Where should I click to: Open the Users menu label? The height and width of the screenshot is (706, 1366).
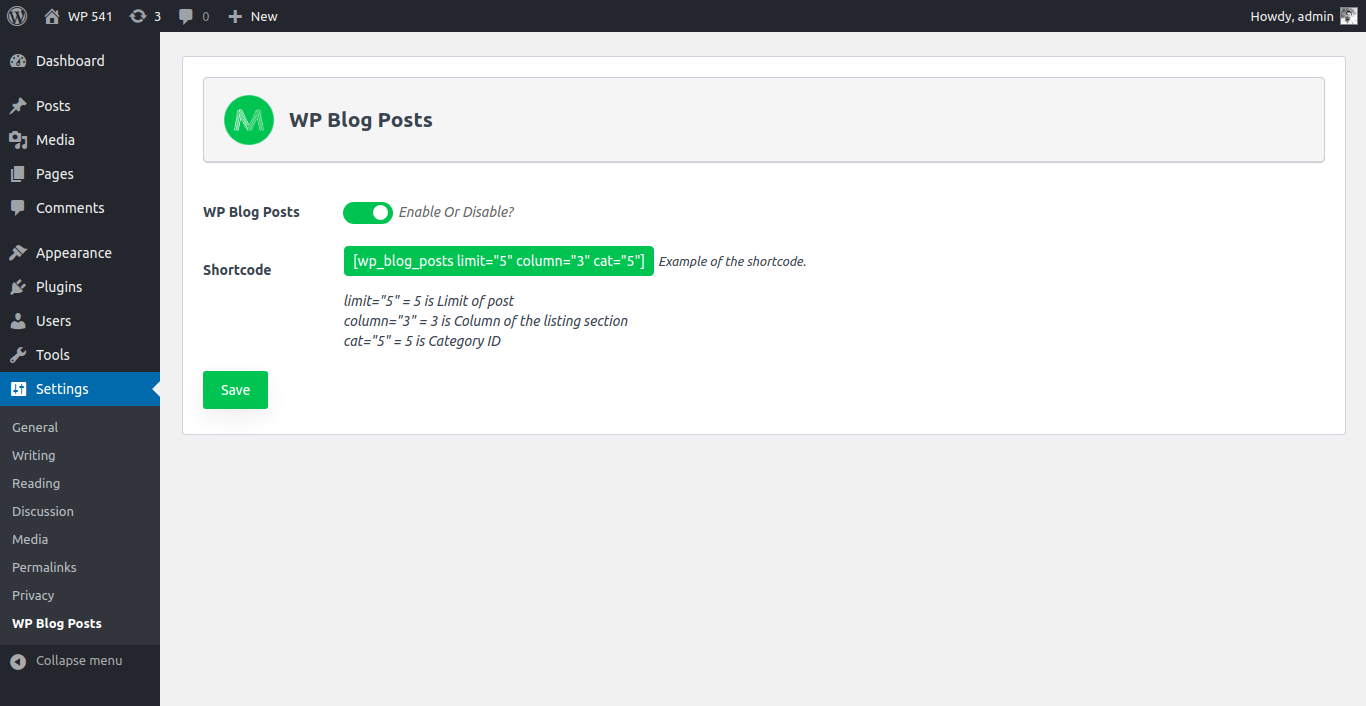[x=54, y=321]
